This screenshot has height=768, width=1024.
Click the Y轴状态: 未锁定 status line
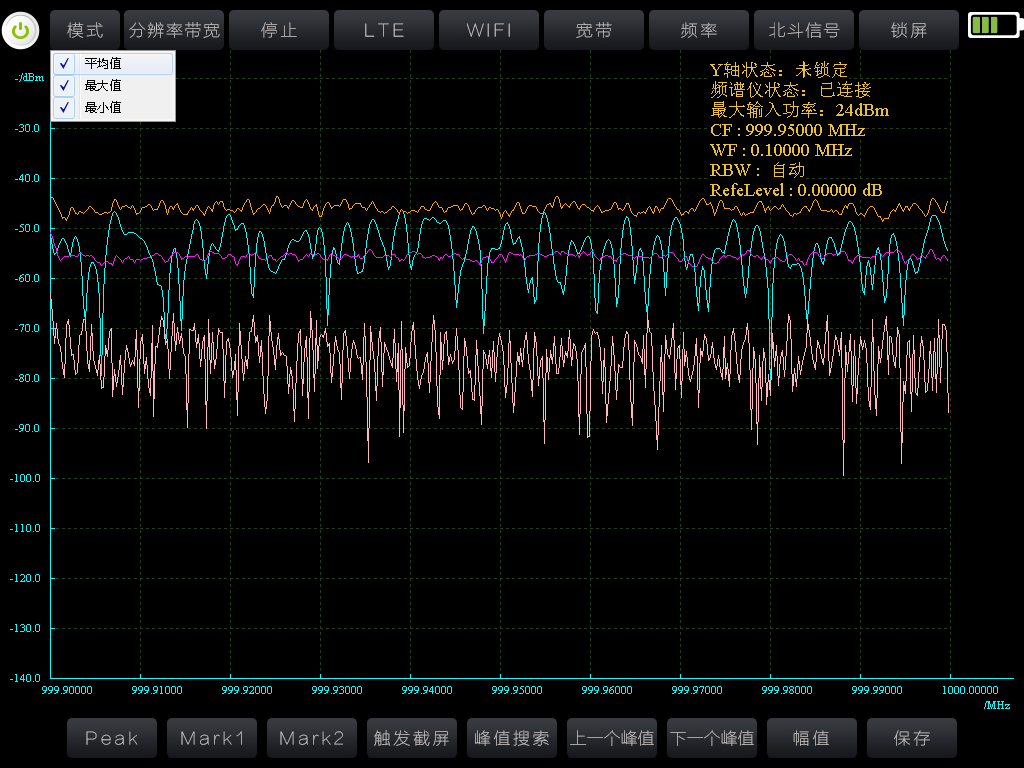click(x=779, y=70)
